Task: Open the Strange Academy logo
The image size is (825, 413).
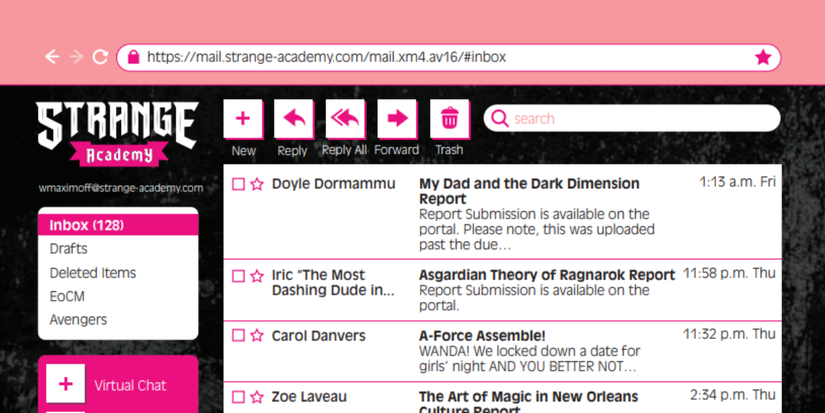Action: pyautogui.click(x=117, y=133)
